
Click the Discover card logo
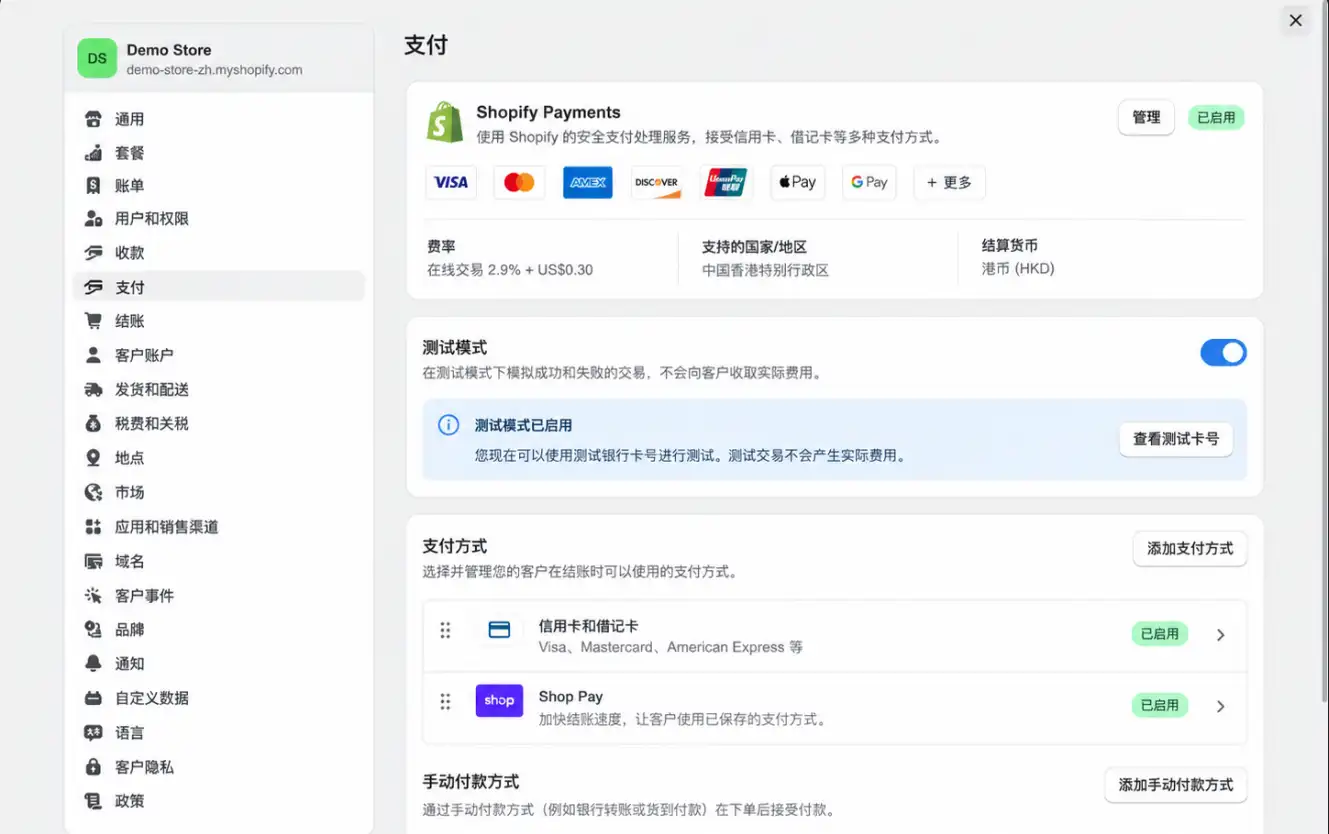coord(657,182)
